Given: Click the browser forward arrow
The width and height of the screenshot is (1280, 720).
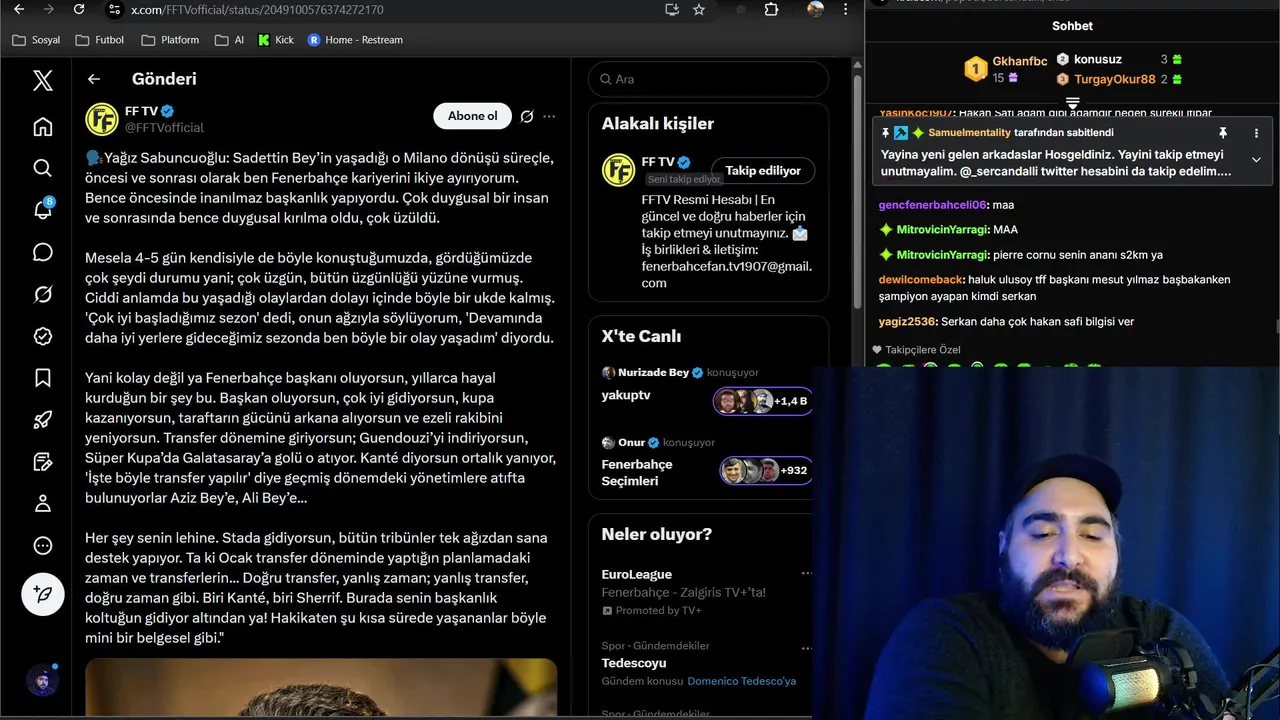Looking at the screenshot, I should pyautogui.click(x=48, y=9).
